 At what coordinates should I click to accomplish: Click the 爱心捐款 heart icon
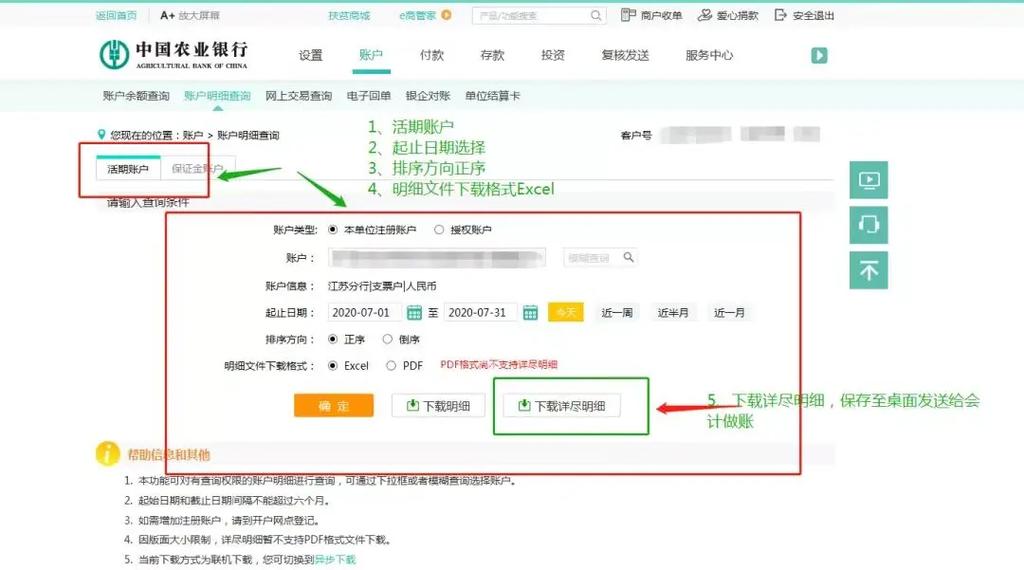coord(705,14)
